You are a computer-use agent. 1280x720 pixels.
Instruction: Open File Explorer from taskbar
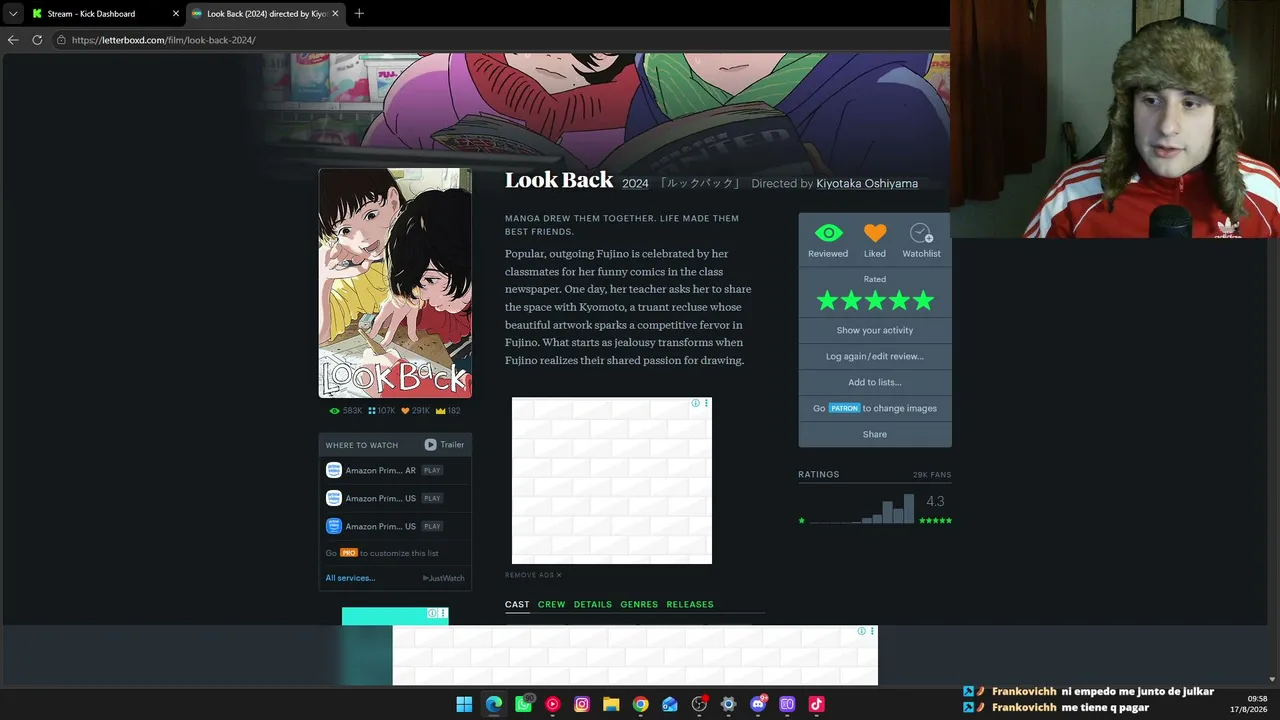(x=611, y=704)
